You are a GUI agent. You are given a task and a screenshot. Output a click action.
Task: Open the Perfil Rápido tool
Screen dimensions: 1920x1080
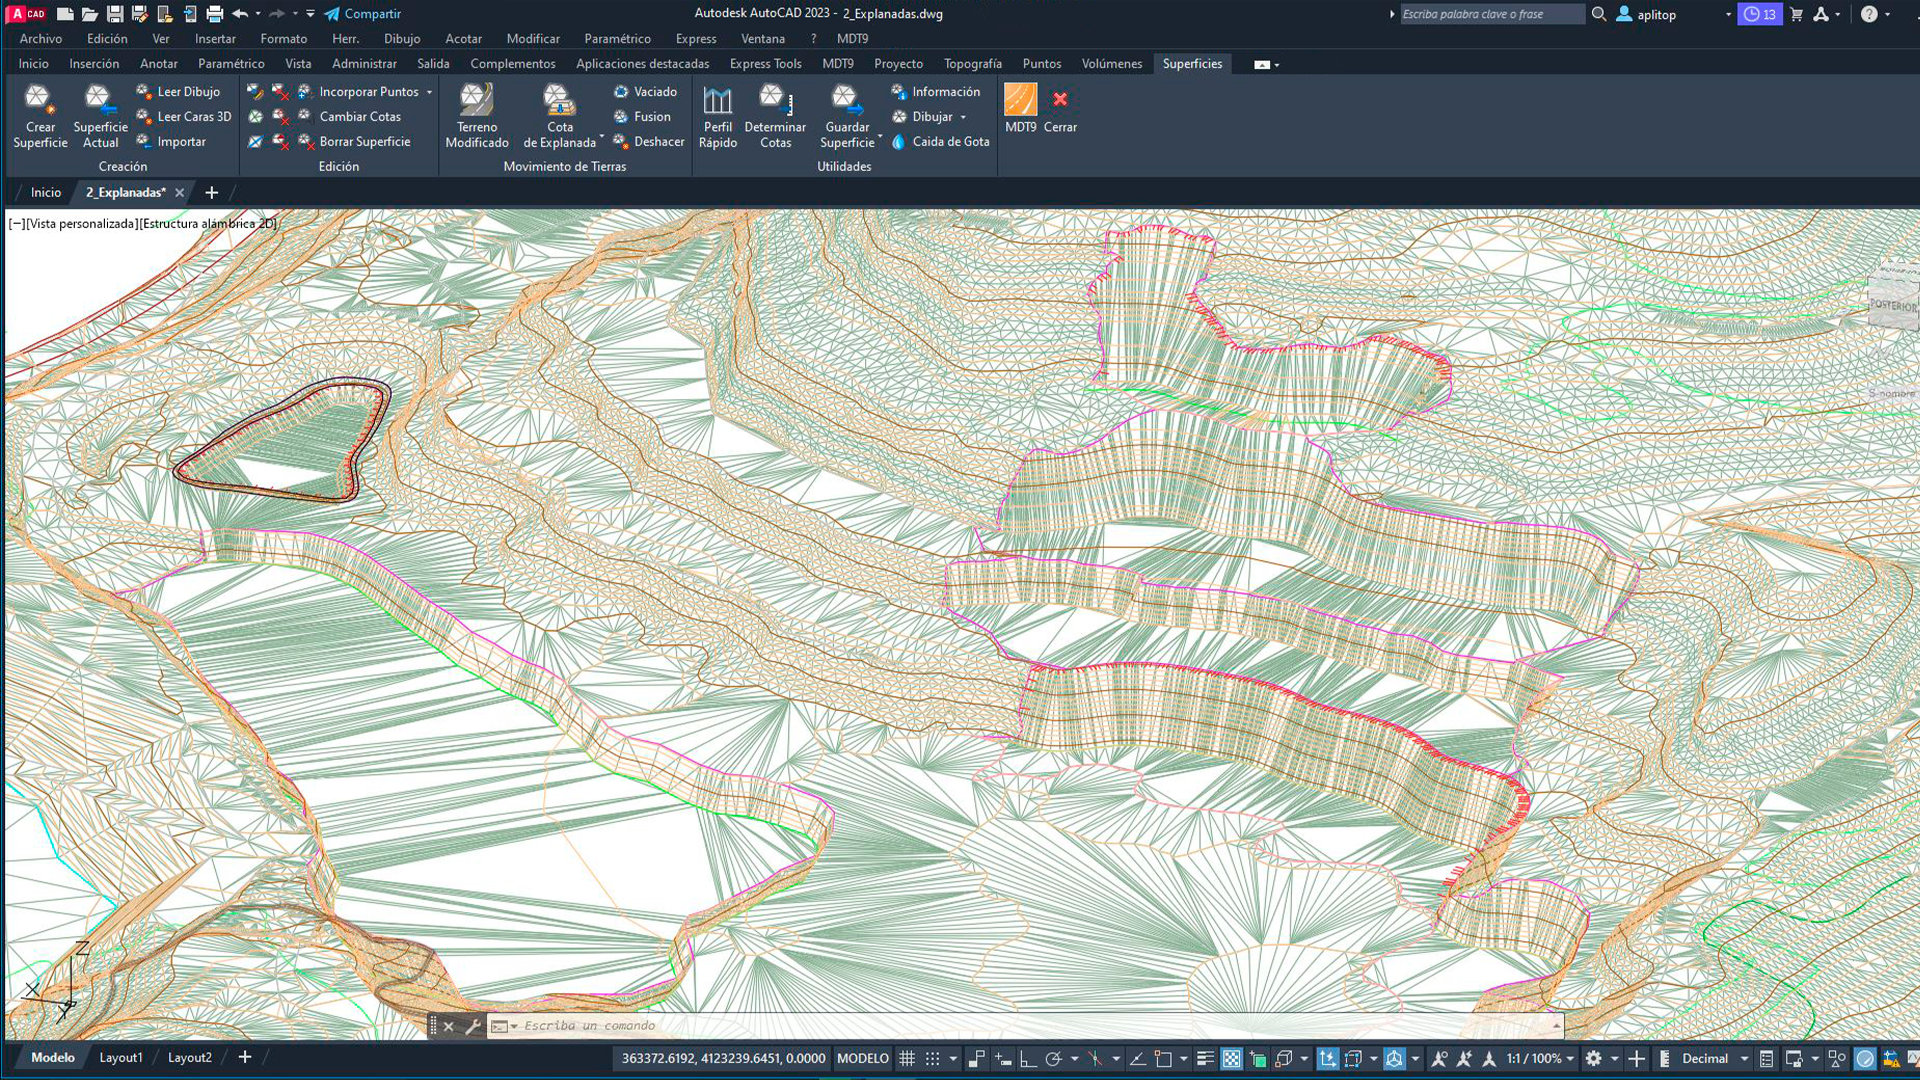(x=718, y=117)
